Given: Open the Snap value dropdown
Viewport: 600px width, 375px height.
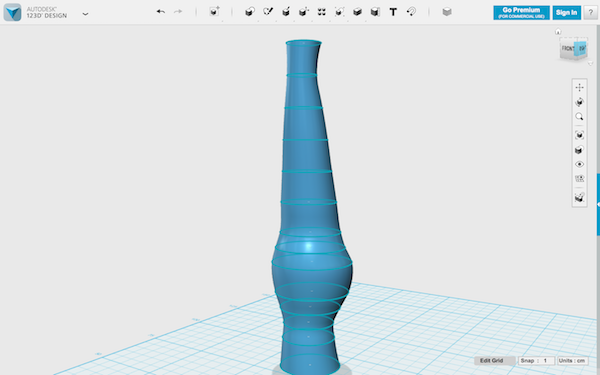Looking at the screenshot, I should [536, 360].
